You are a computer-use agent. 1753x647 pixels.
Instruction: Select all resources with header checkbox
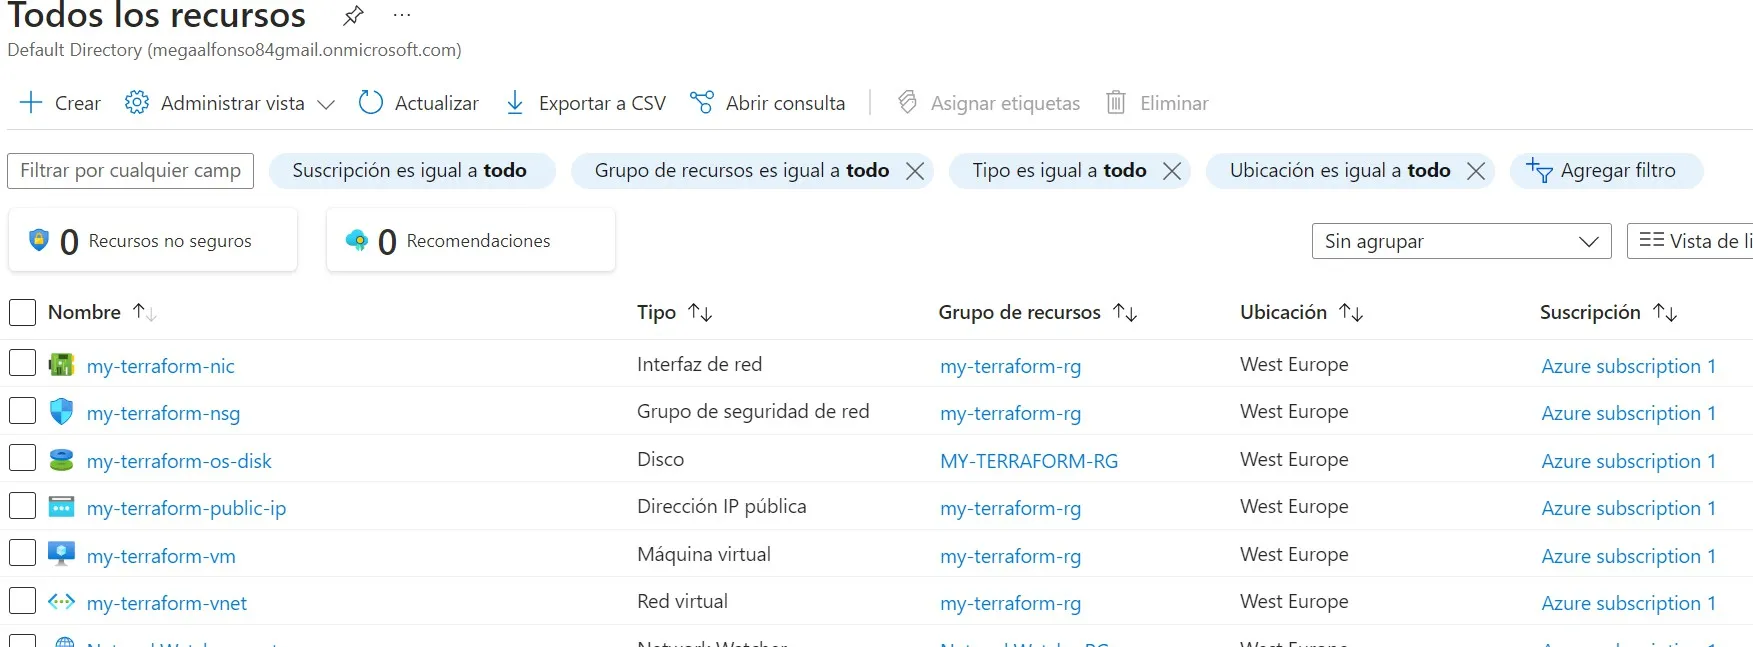point(22,313)
